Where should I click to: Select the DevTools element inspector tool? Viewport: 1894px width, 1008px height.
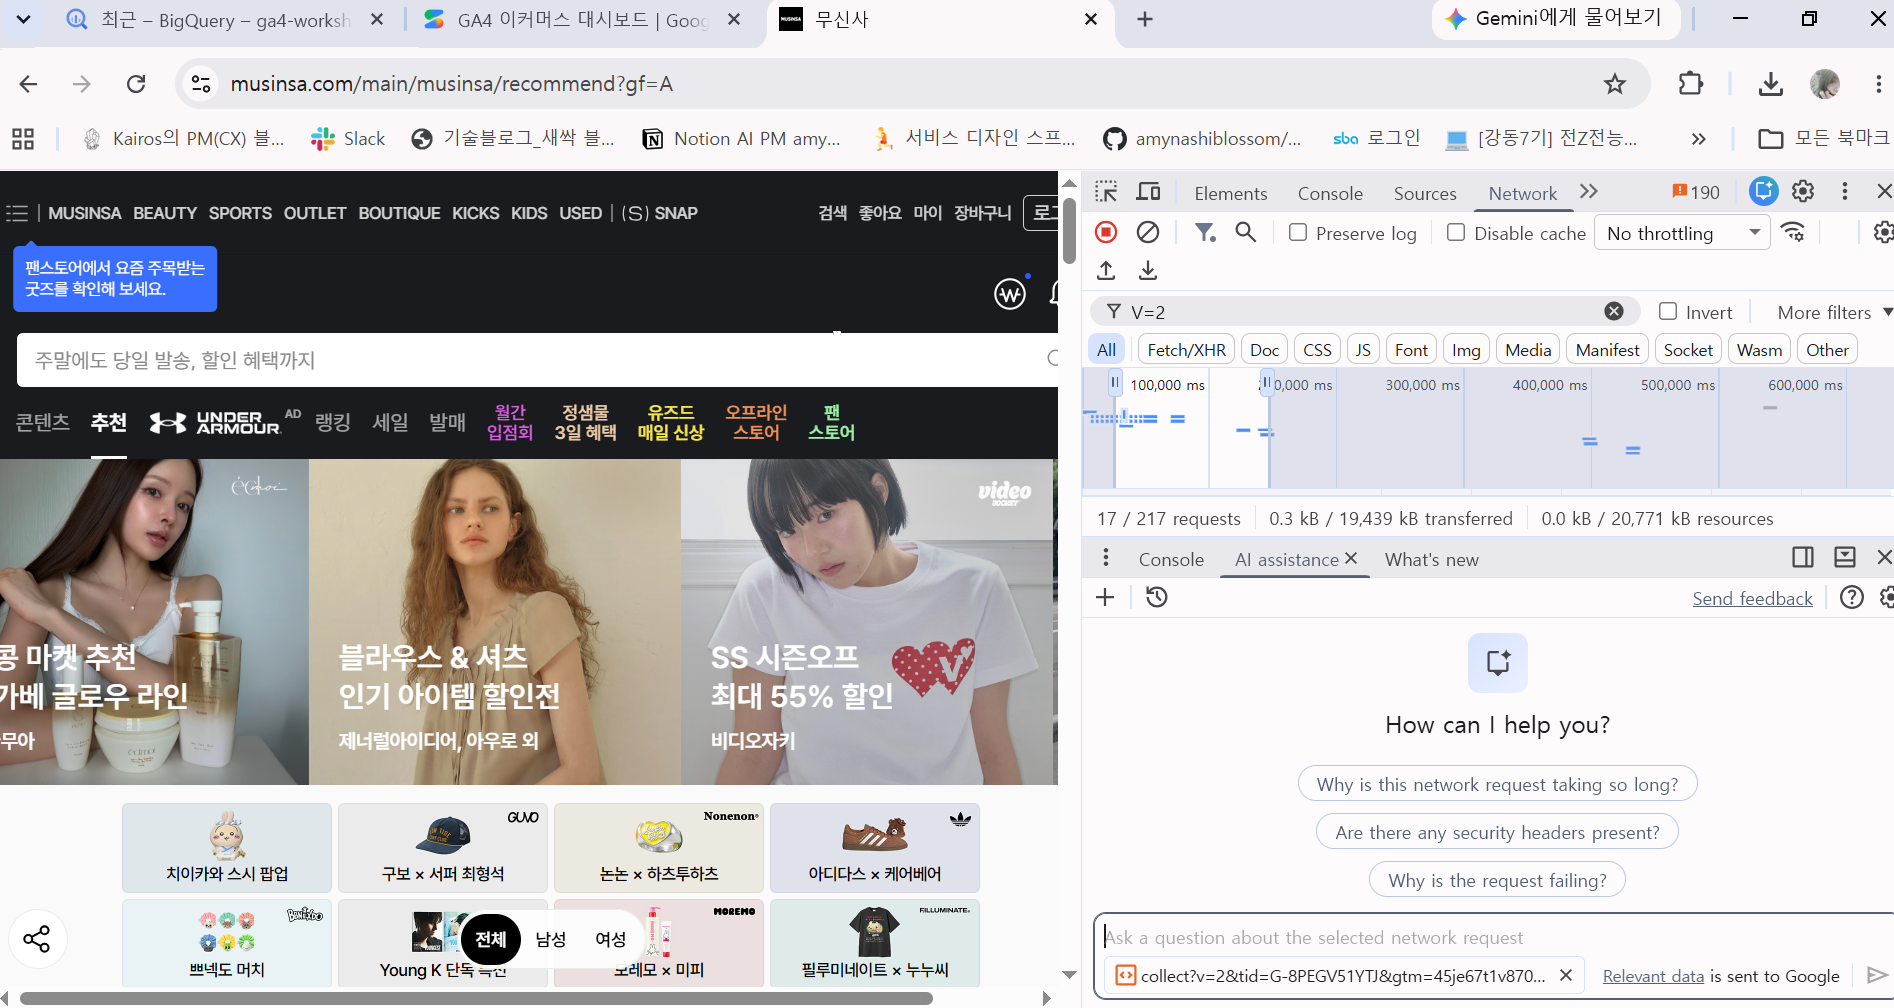1106,192
